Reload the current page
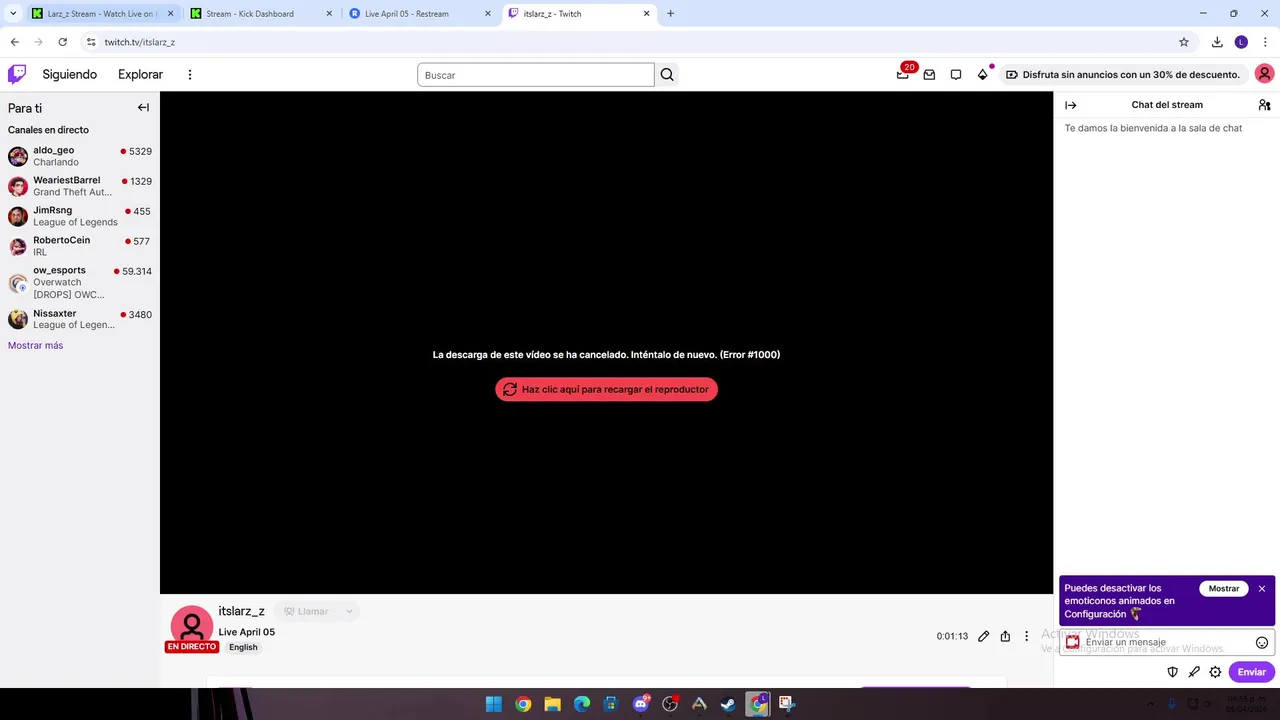The image size is (1280, 720). 62,42
